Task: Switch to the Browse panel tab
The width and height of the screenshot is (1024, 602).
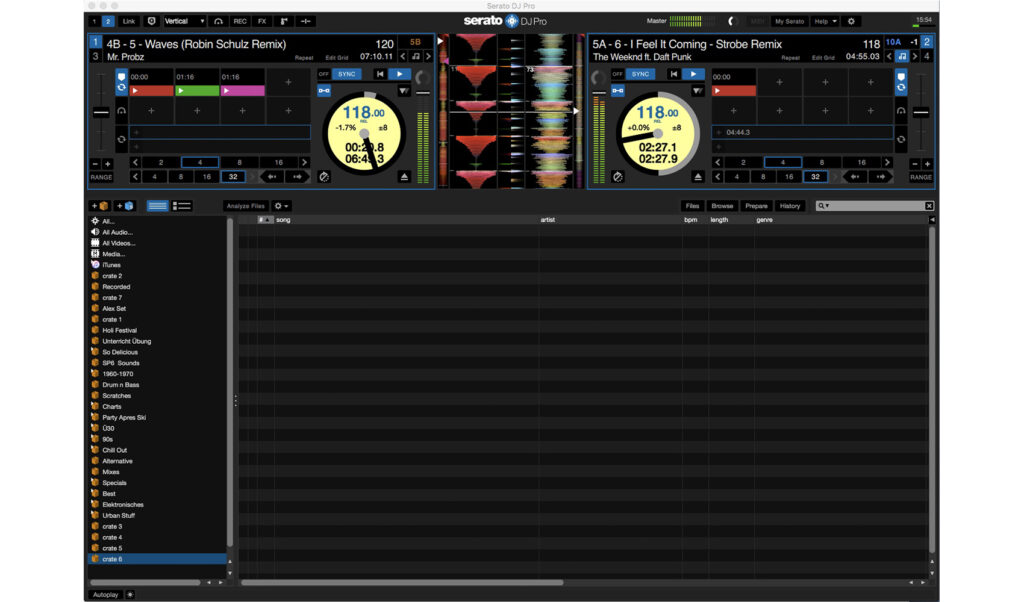Action: pyautogui.click(x=722, y=206)
